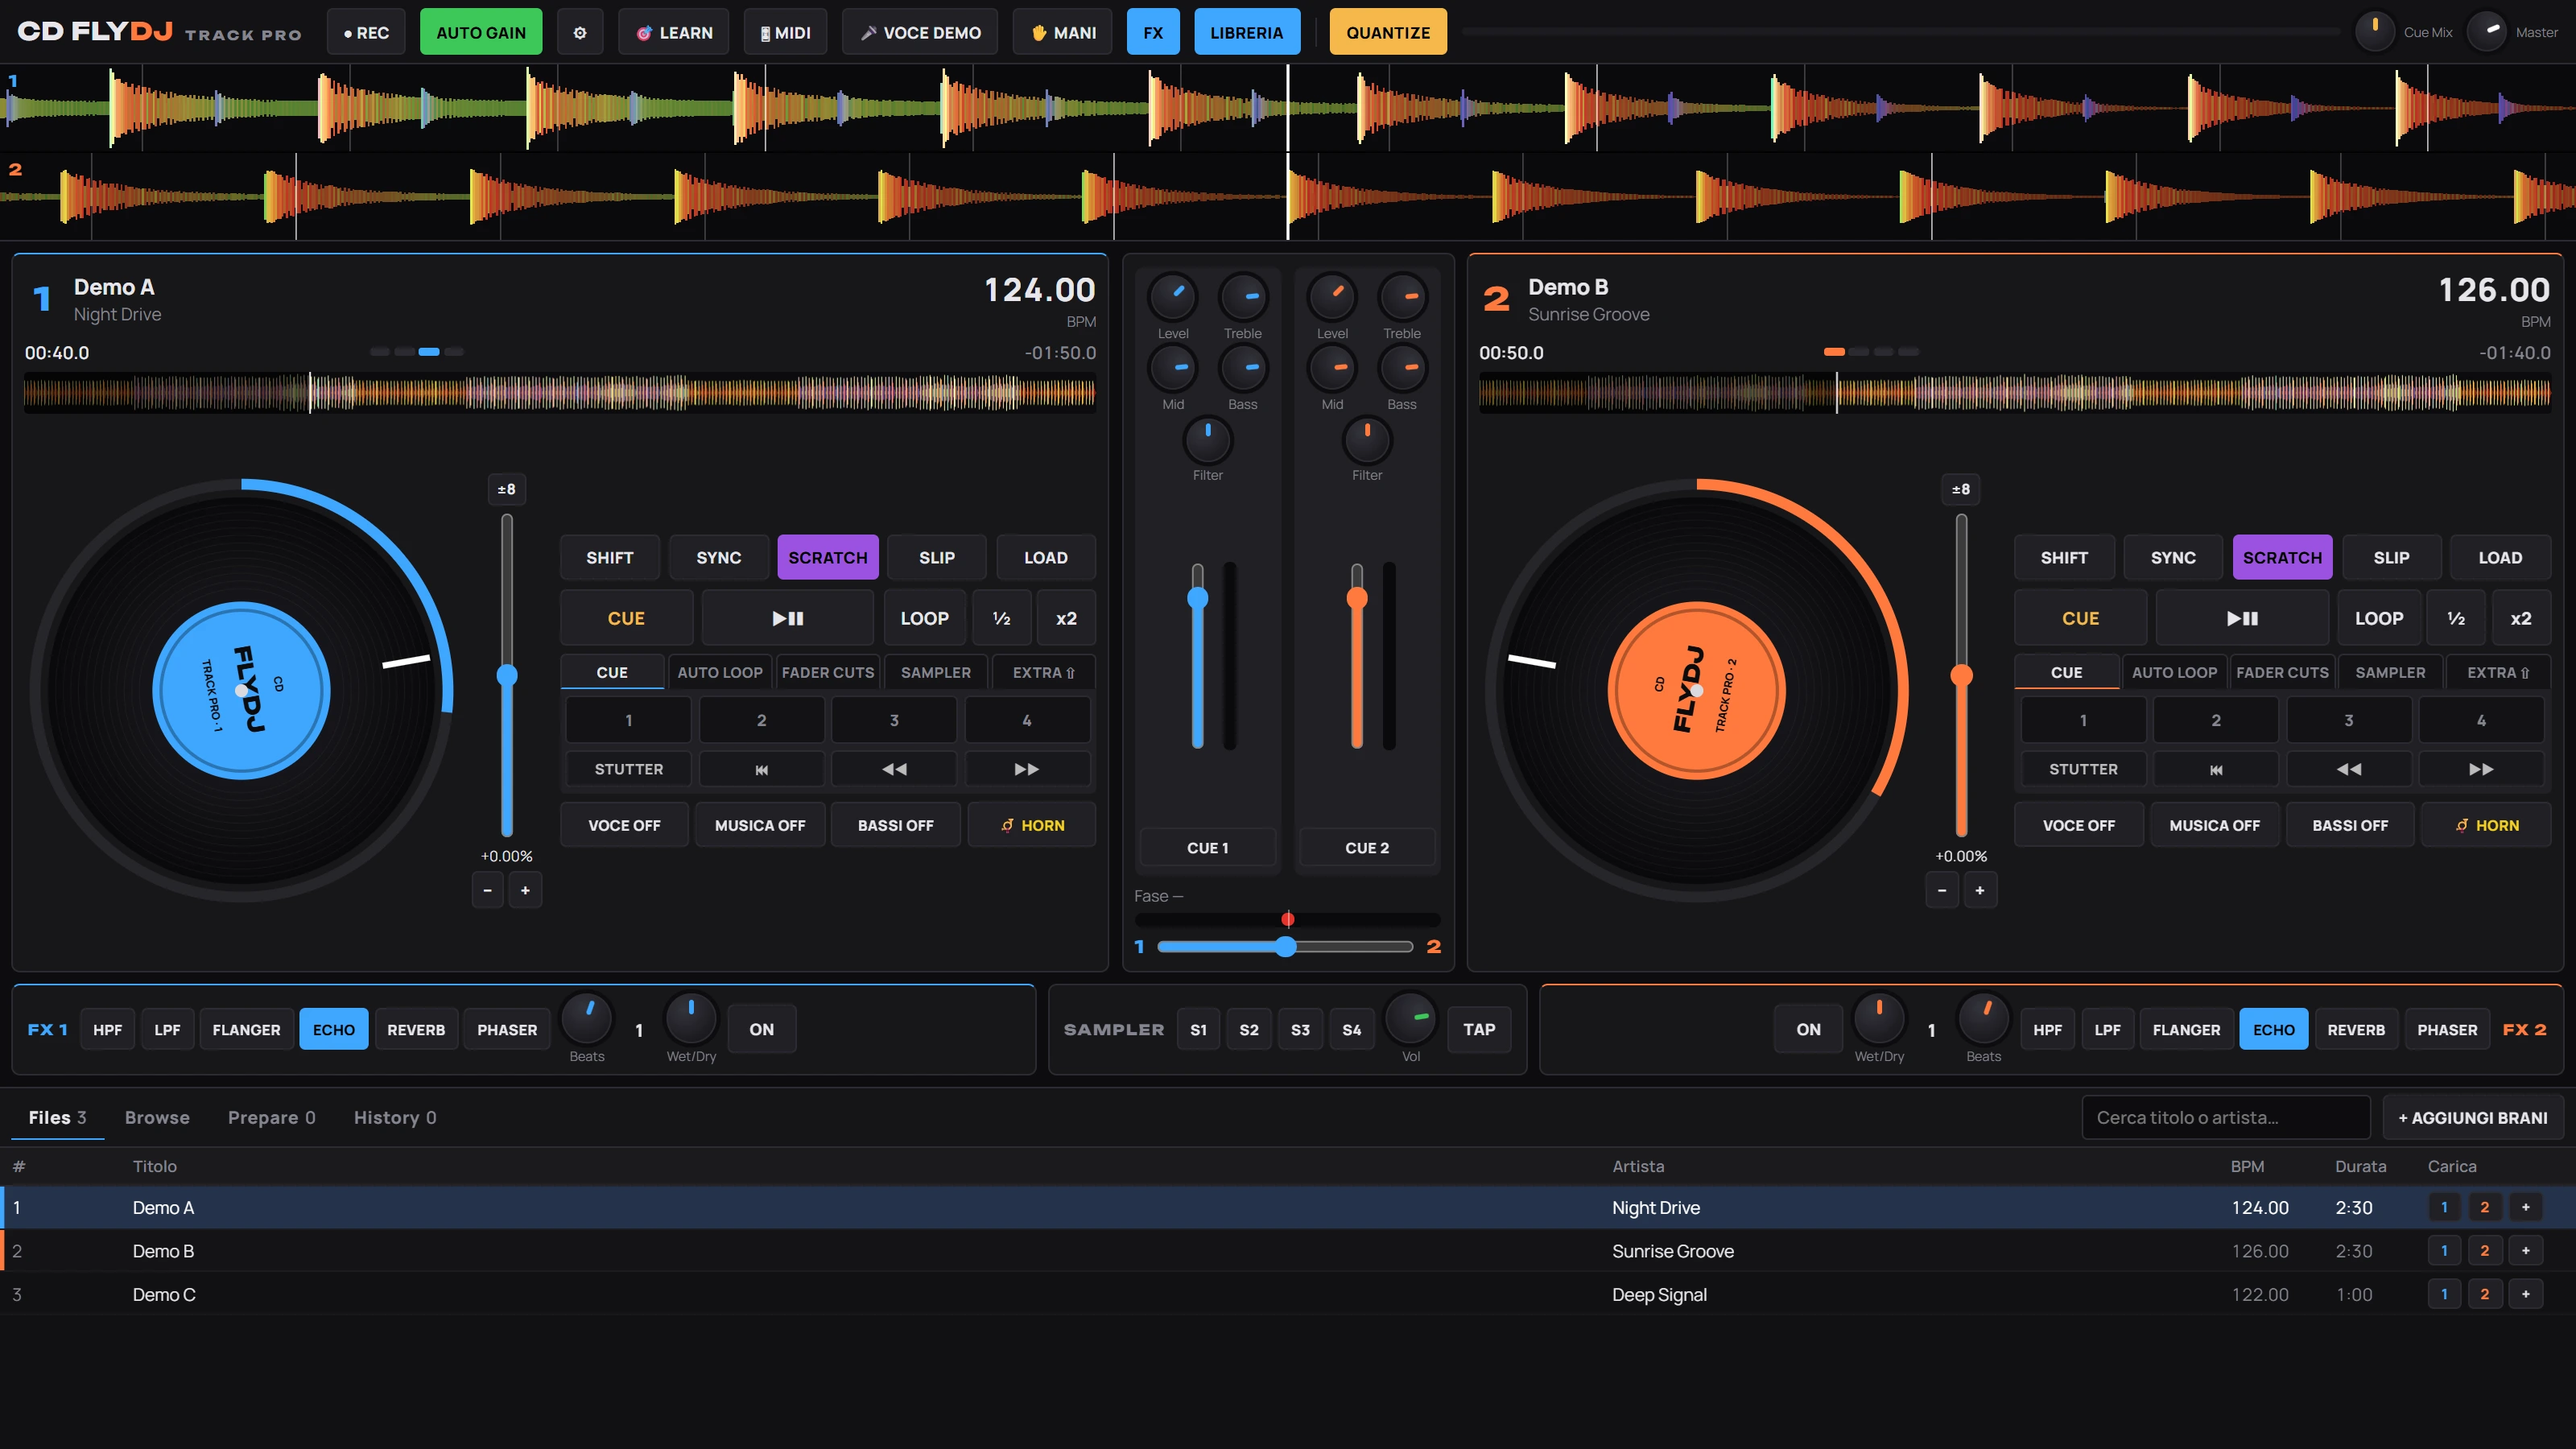
Task: Toggle AUTO GAIN off
Action: point(481,32)
